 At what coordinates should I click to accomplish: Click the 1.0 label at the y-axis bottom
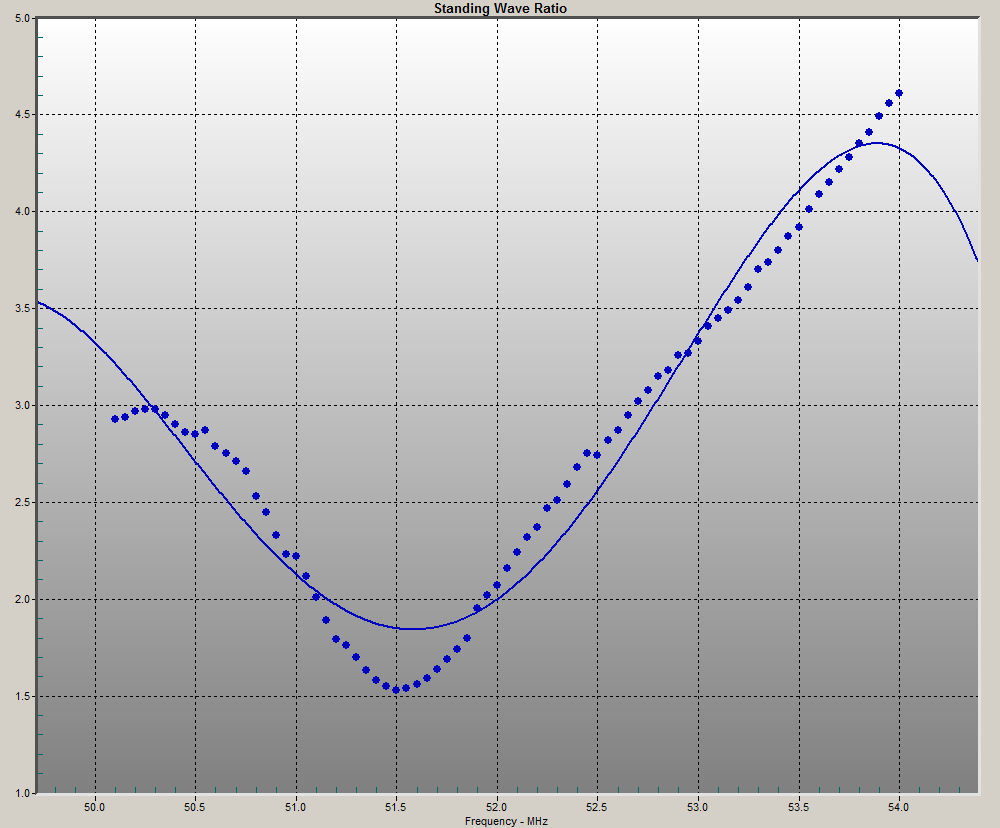[x=22, y=793]
